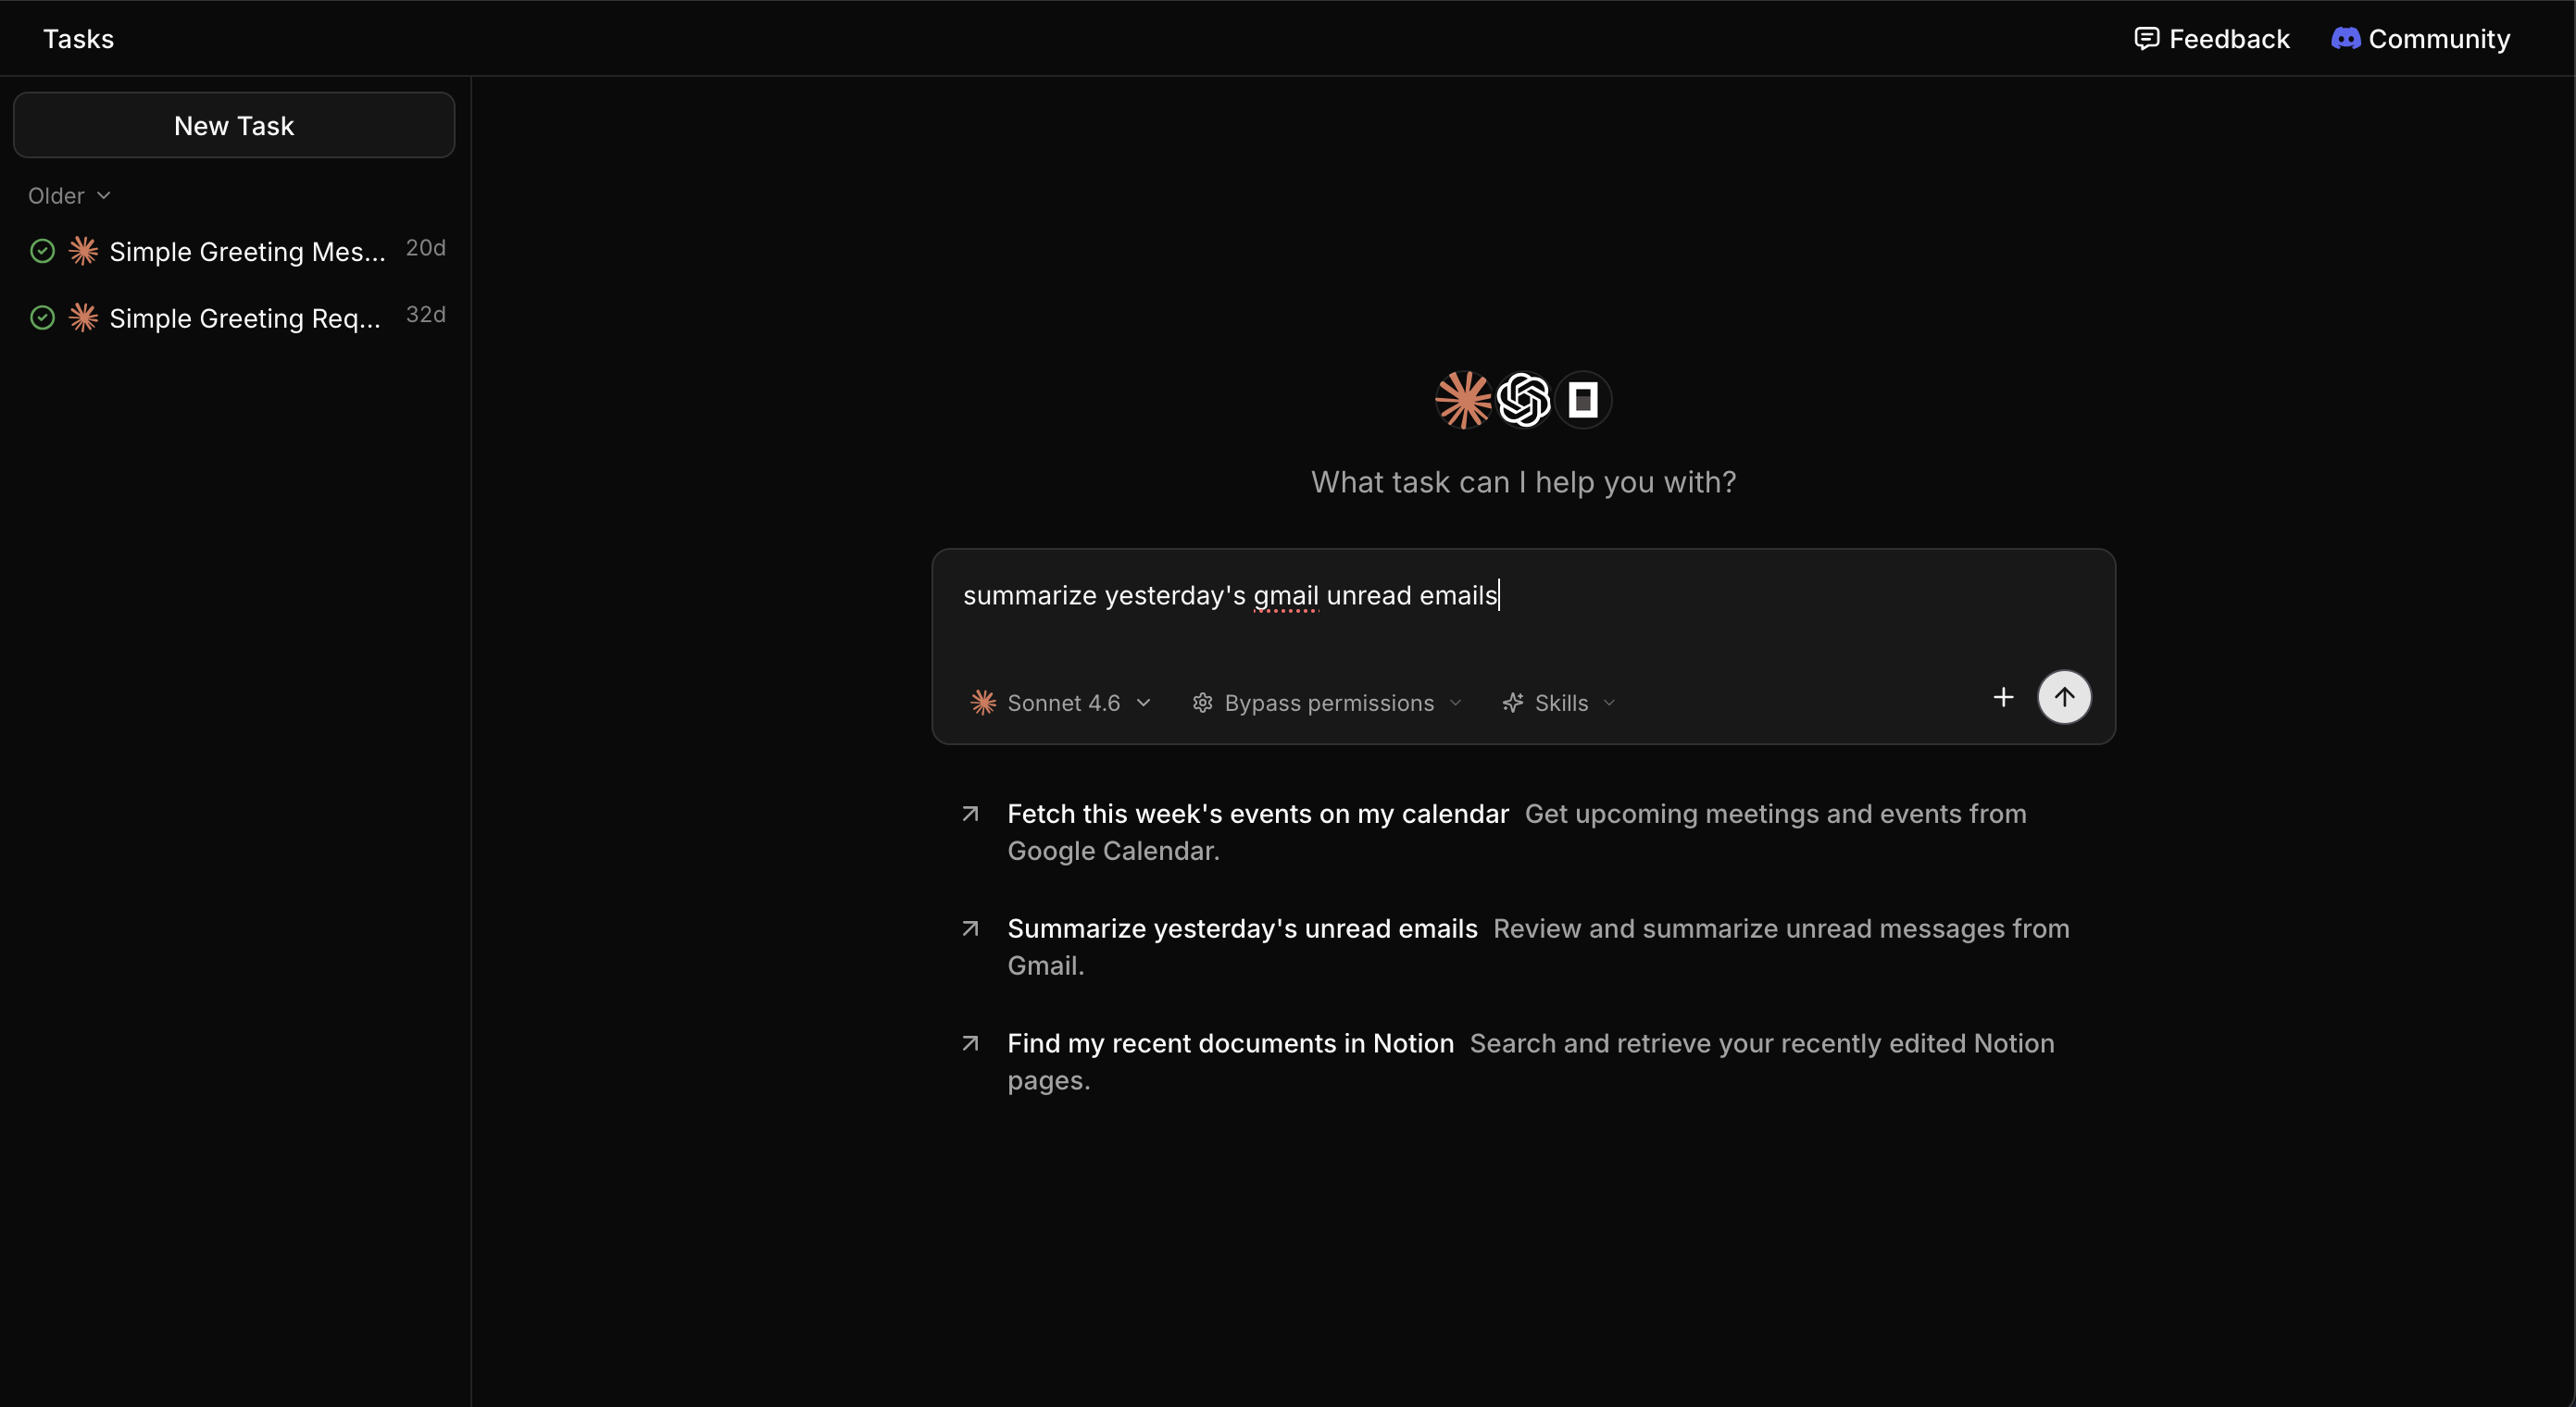Viewport: 2576px width, 1407px height.
Task: Select the third square agent logo
Action: (x=1583, y=400)
